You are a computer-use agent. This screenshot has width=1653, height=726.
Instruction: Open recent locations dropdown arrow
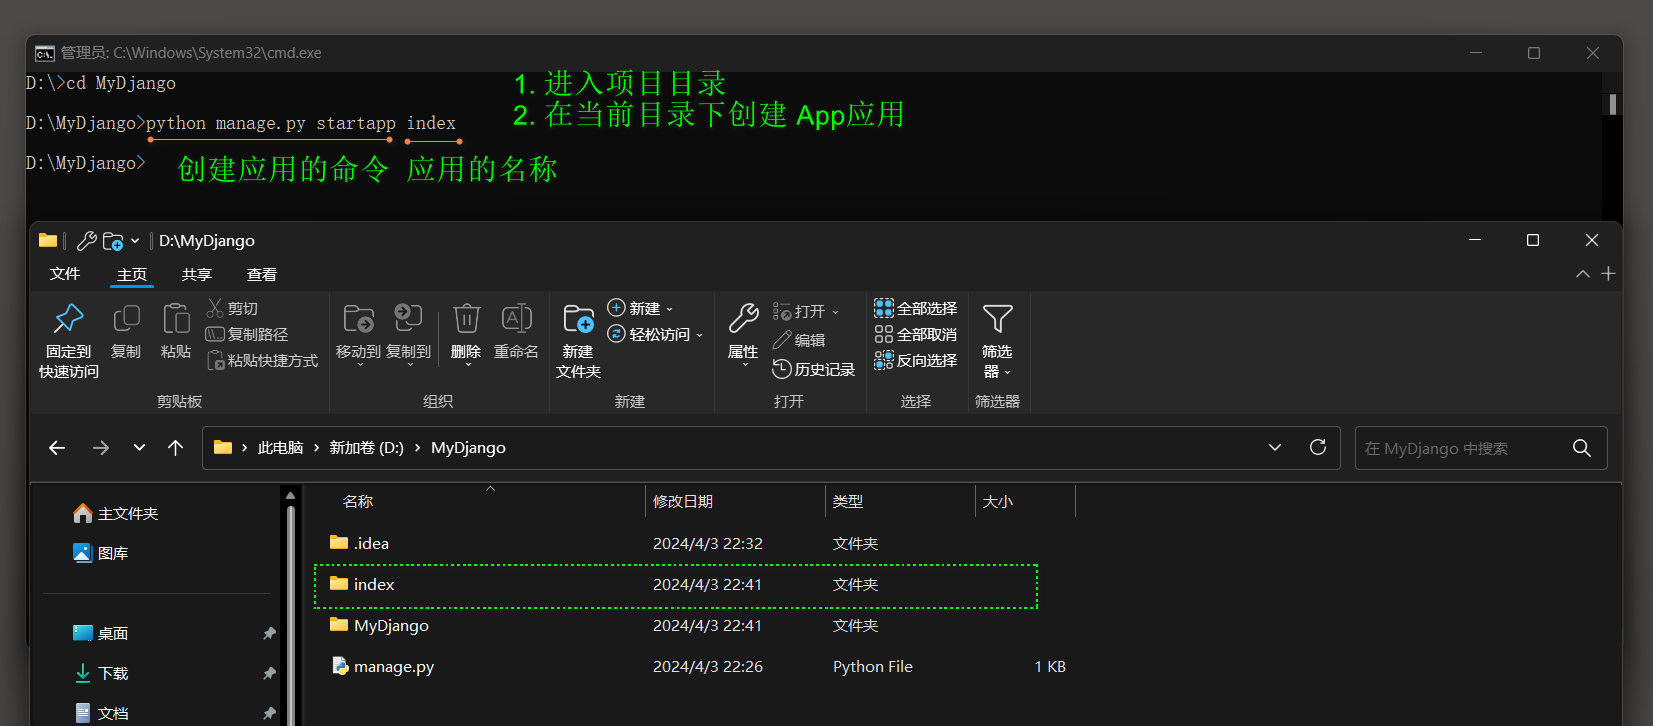pos(139,448)
